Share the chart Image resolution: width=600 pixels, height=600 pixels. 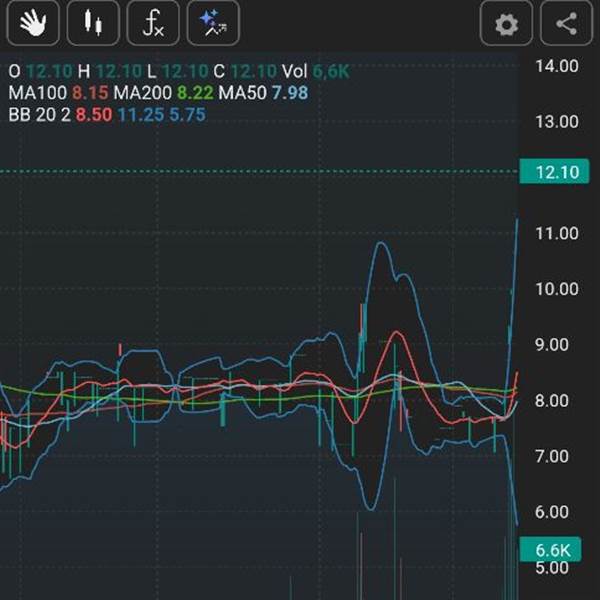coord(566,23)
